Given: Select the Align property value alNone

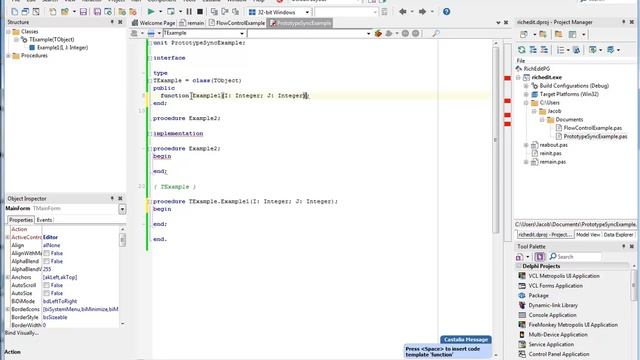Looking at the screenshot, I should [51, 245].
